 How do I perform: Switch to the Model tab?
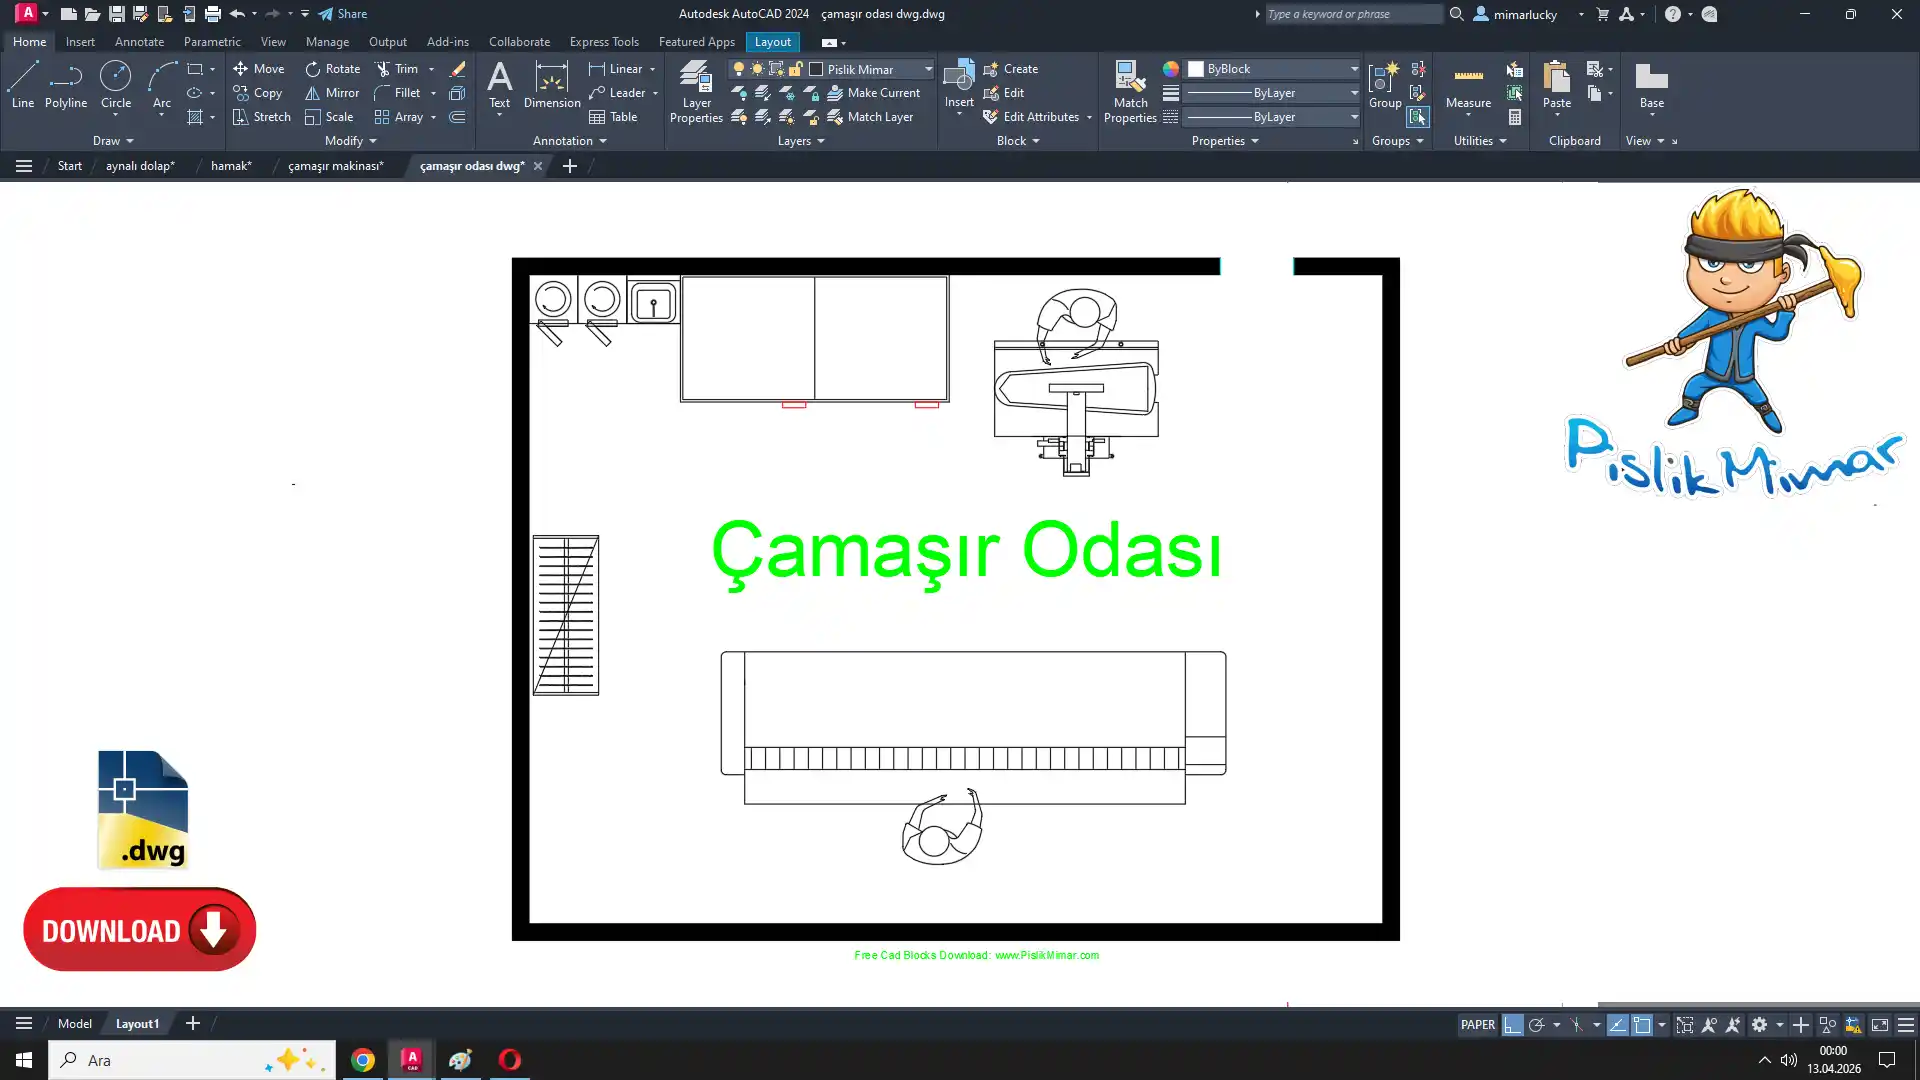(74, 1024)
